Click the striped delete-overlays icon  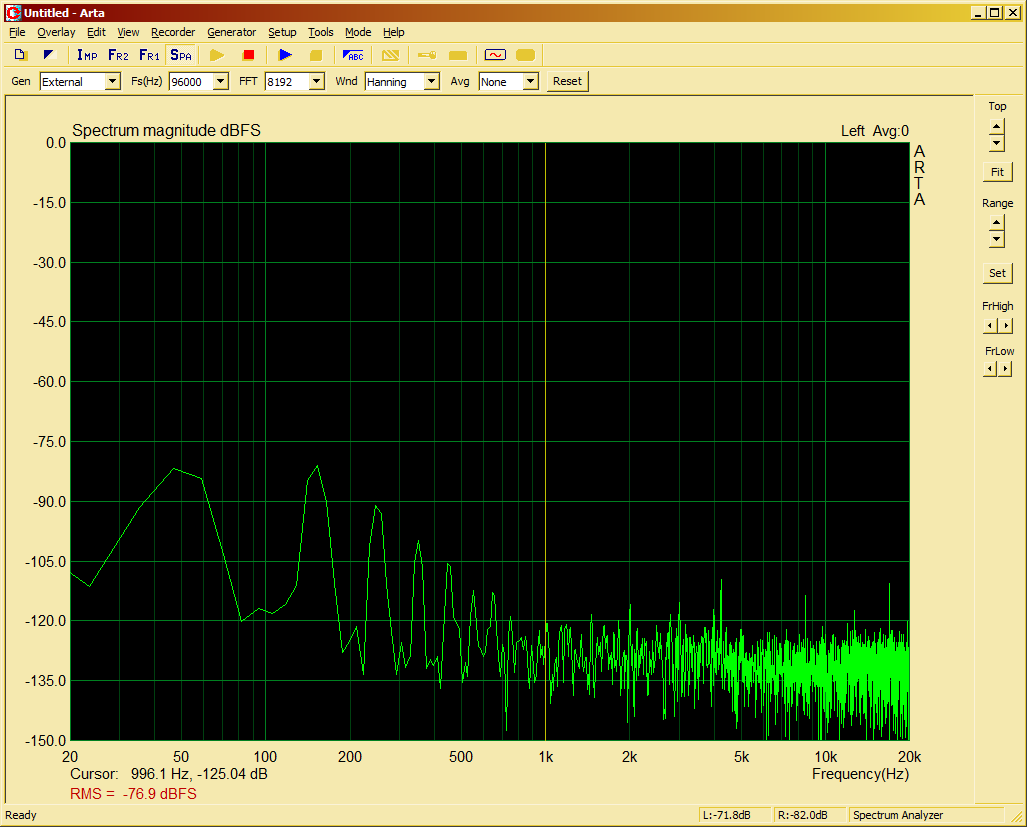click(390, 55)
